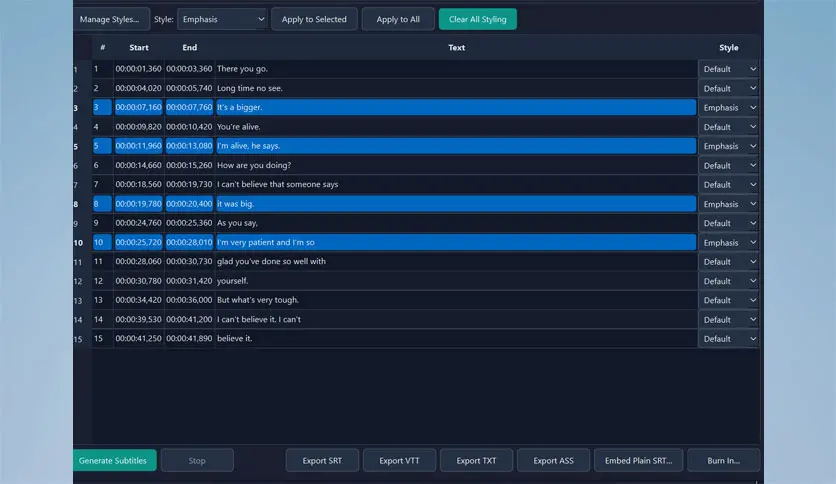
Task: Open the style dropdown for 'But what's very tough.'
Action: coord(729,300)
